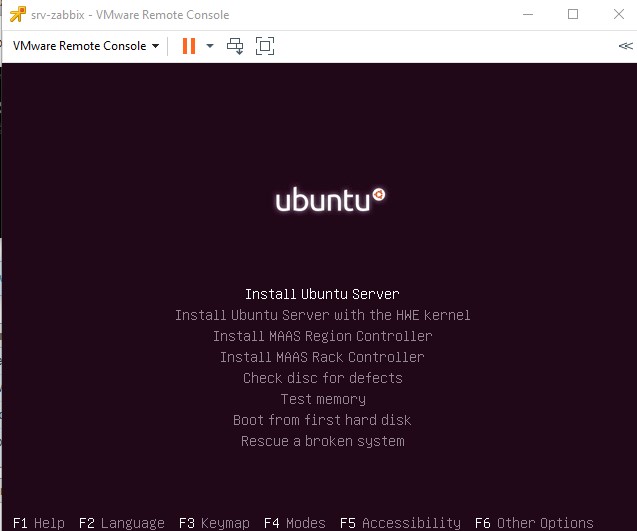Choose Rescue a broken system
The width and height of the screenshot is (637, 531).
(323, 441)
